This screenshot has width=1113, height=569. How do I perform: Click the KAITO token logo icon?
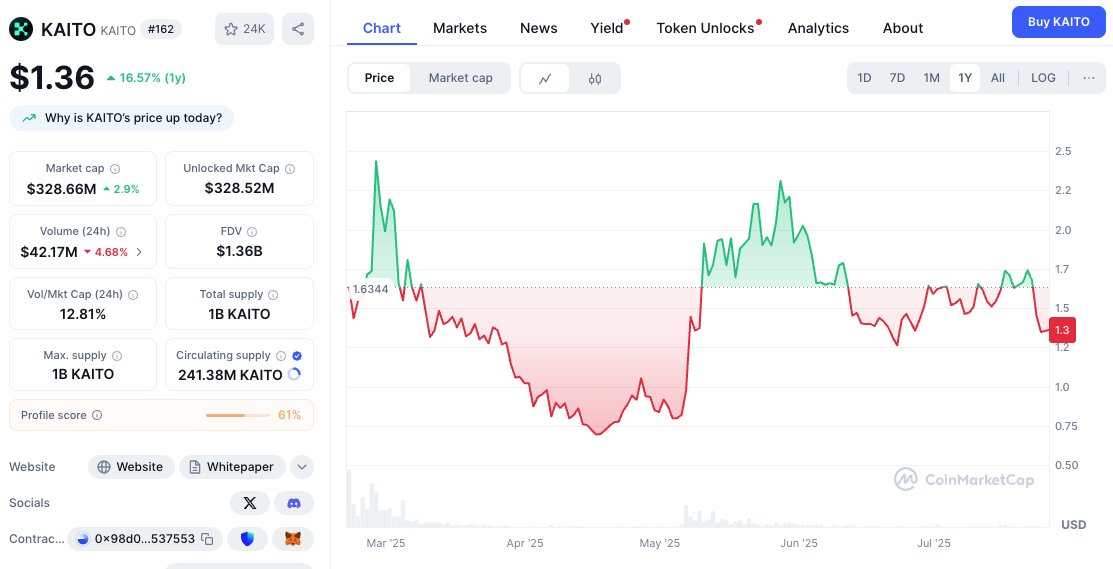click(21, 29)
